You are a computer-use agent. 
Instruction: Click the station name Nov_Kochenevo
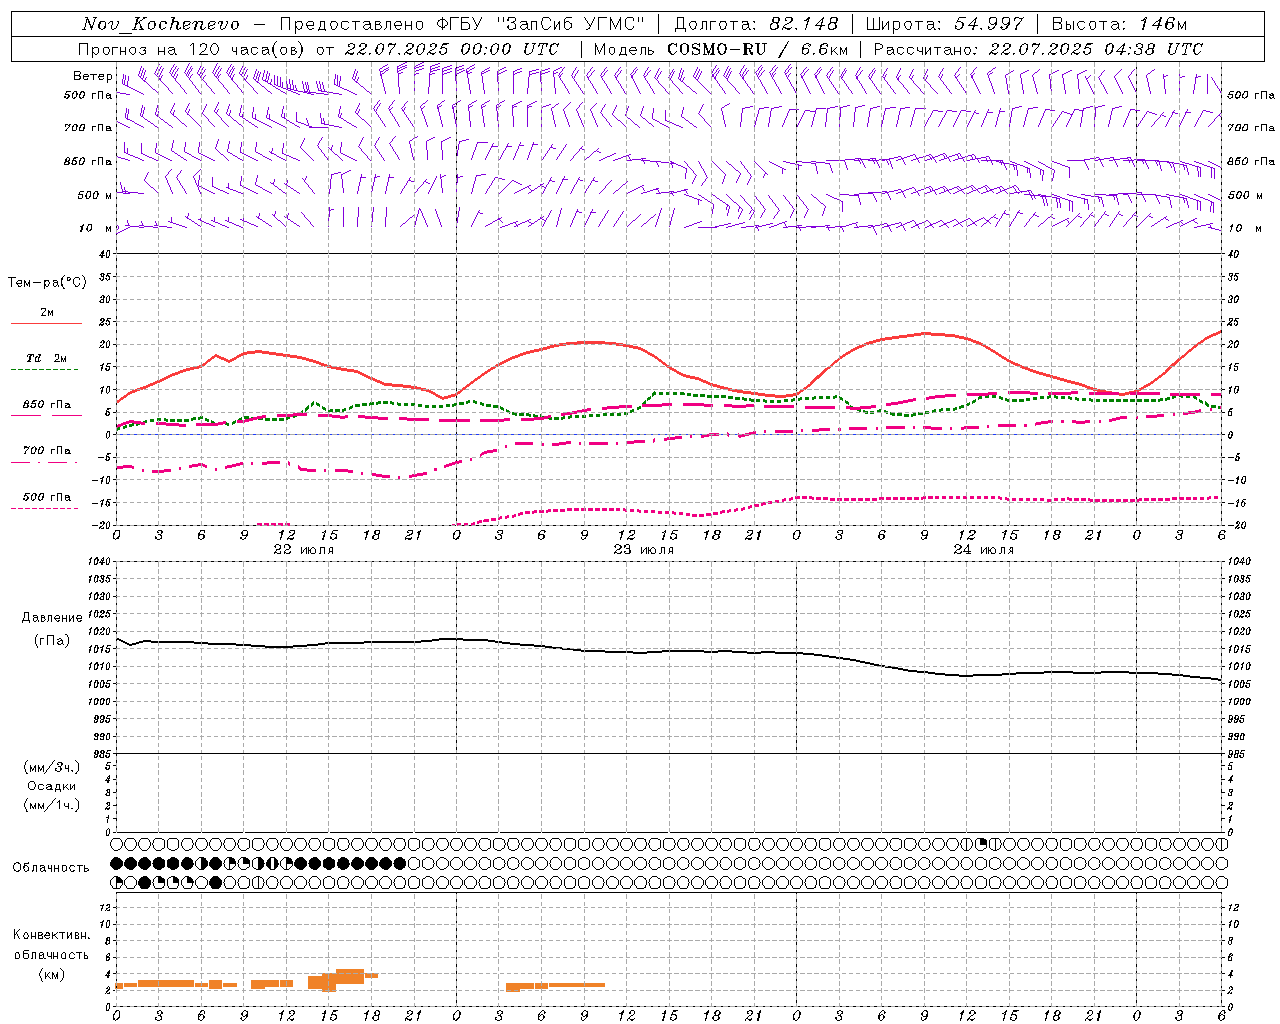tap(161, 25)
